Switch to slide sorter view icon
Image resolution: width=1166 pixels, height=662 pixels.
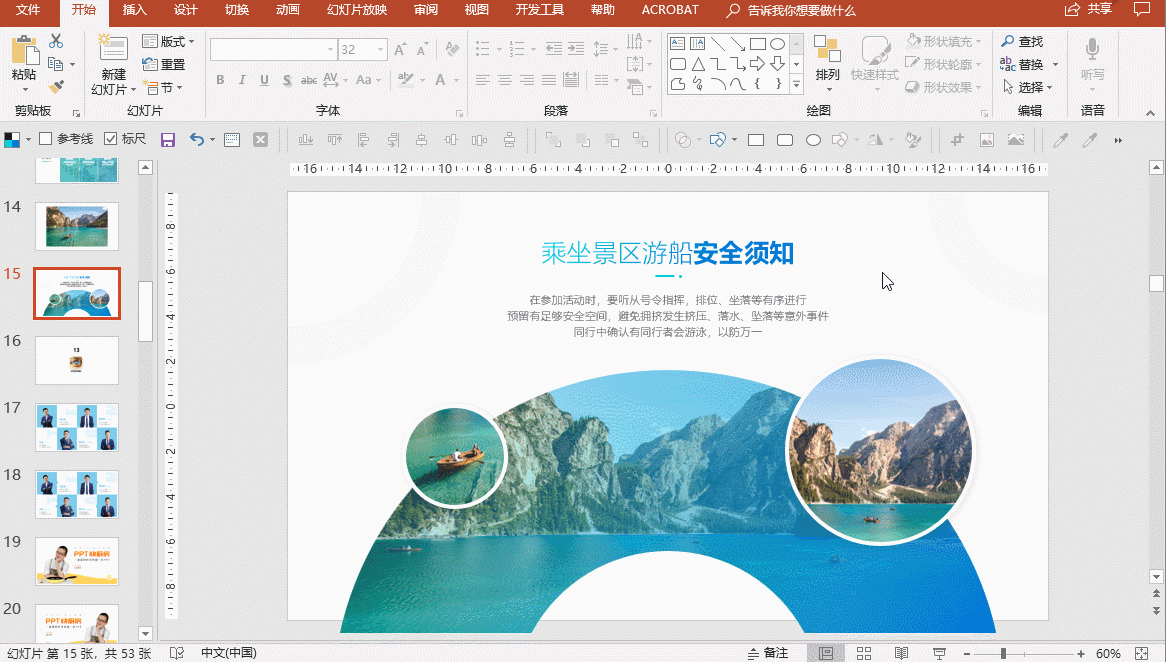(863, 653)
